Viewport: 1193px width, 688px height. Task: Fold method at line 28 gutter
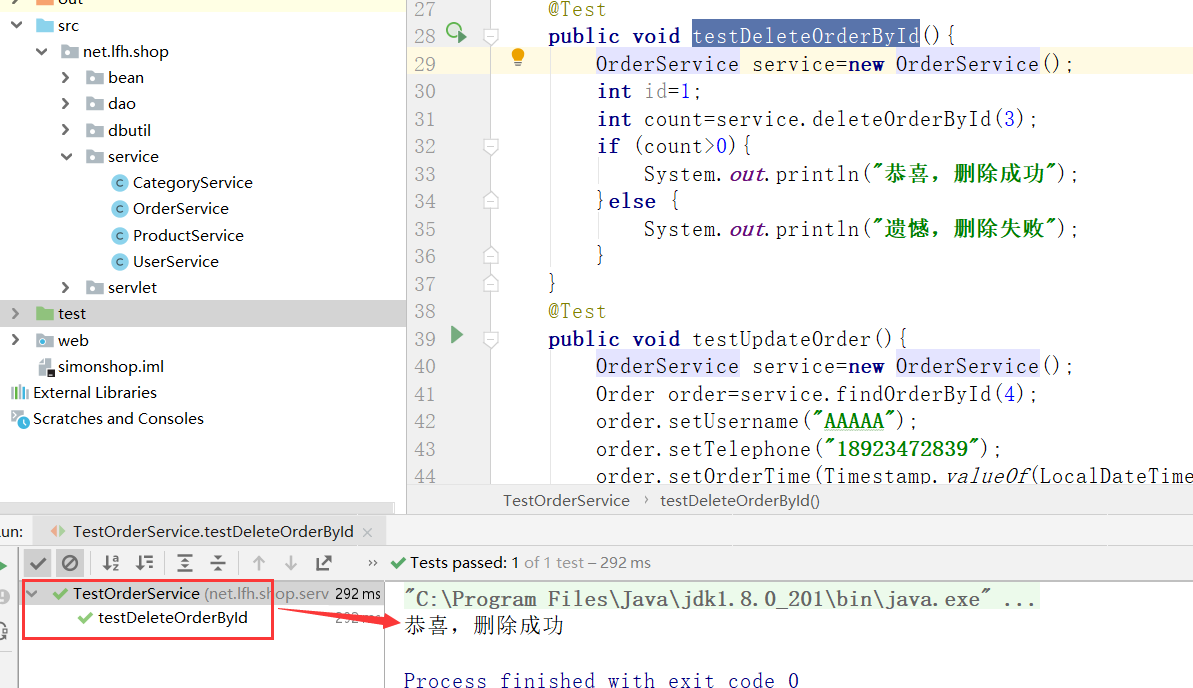tap(491, 36)
